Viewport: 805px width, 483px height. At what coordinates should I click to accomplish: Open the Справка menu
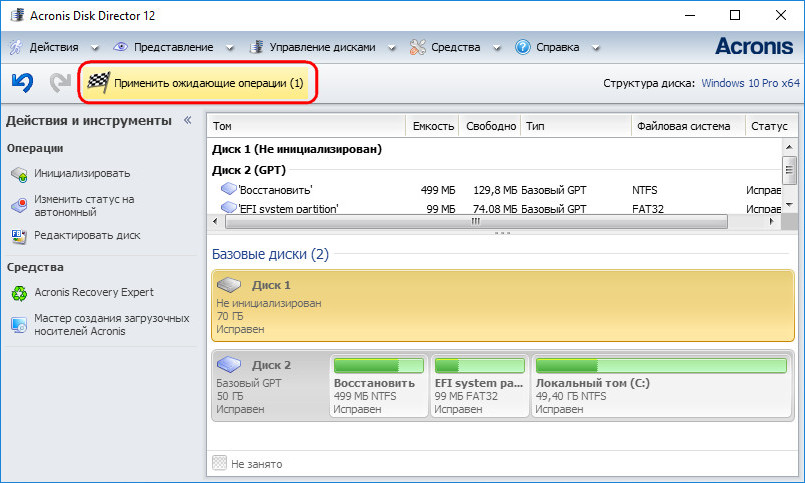point(558,47)
